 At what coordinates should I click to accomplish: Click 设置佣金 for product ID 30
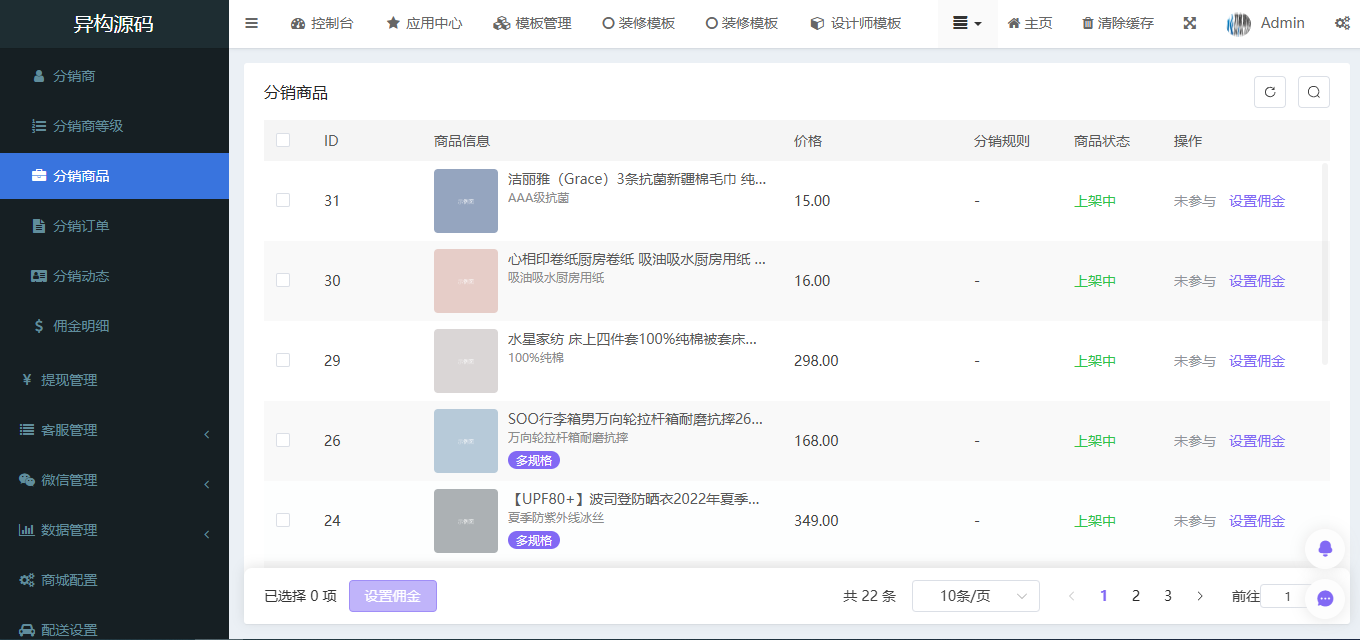[x=1257, y=280]
